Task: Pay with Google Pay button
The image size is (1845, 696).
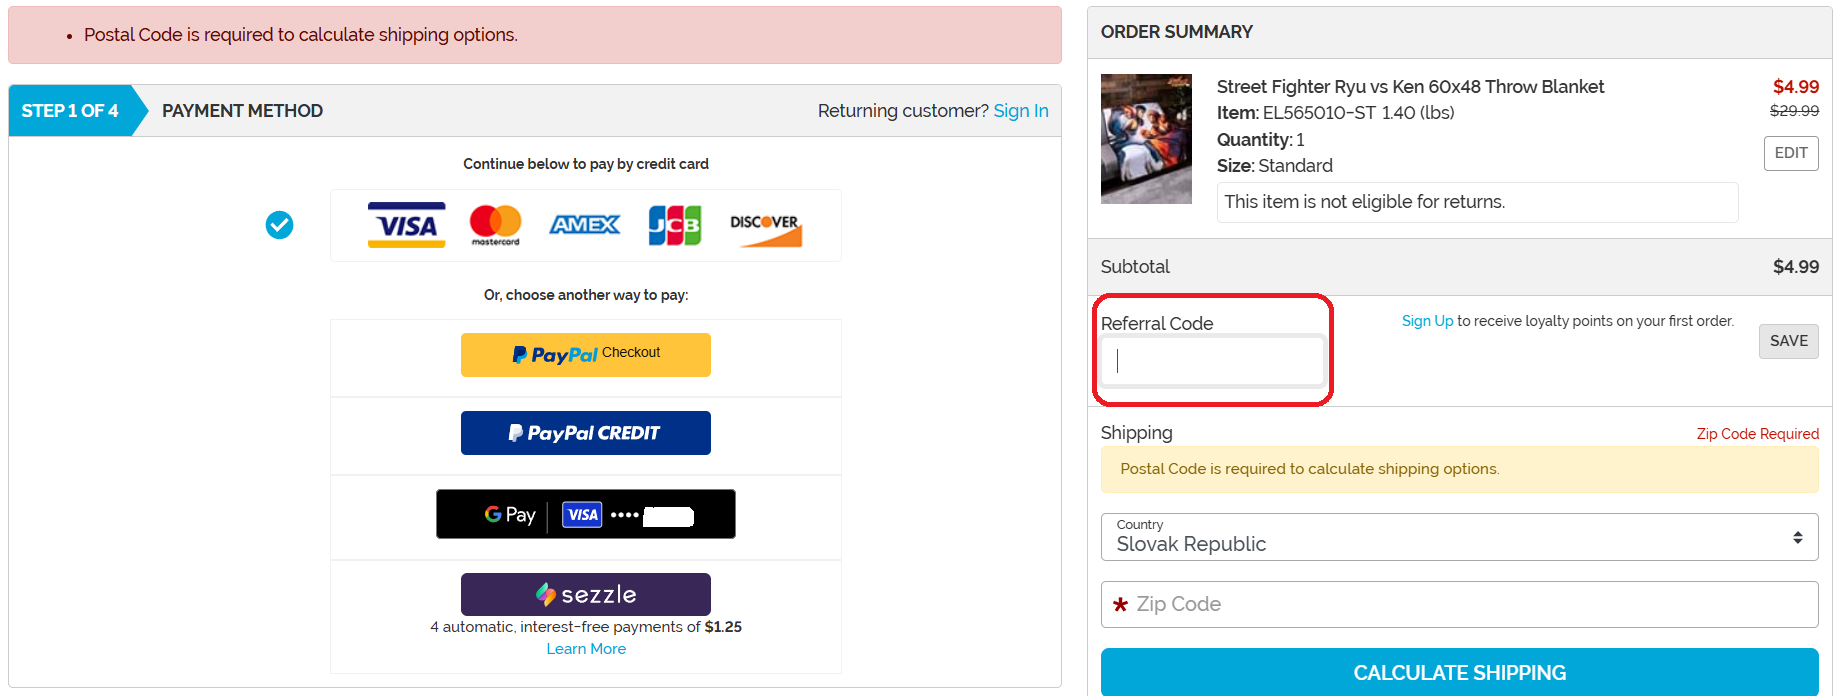Action: (x=585, y=514)
